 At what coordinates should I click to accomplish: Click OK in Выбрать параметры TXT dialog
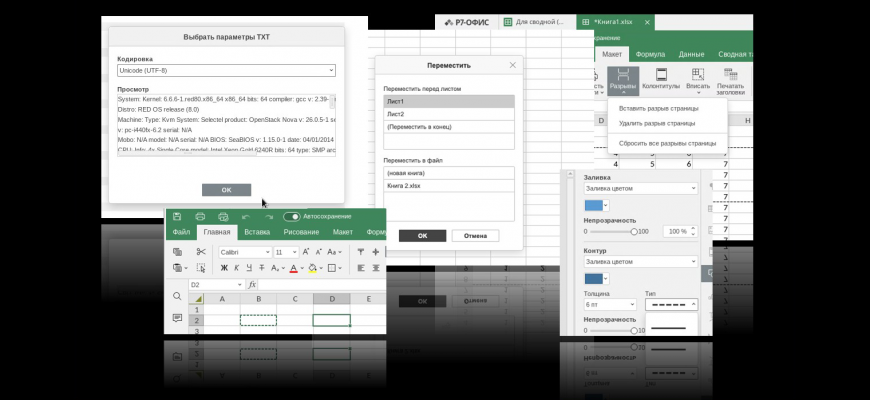(x=226, y=190)
